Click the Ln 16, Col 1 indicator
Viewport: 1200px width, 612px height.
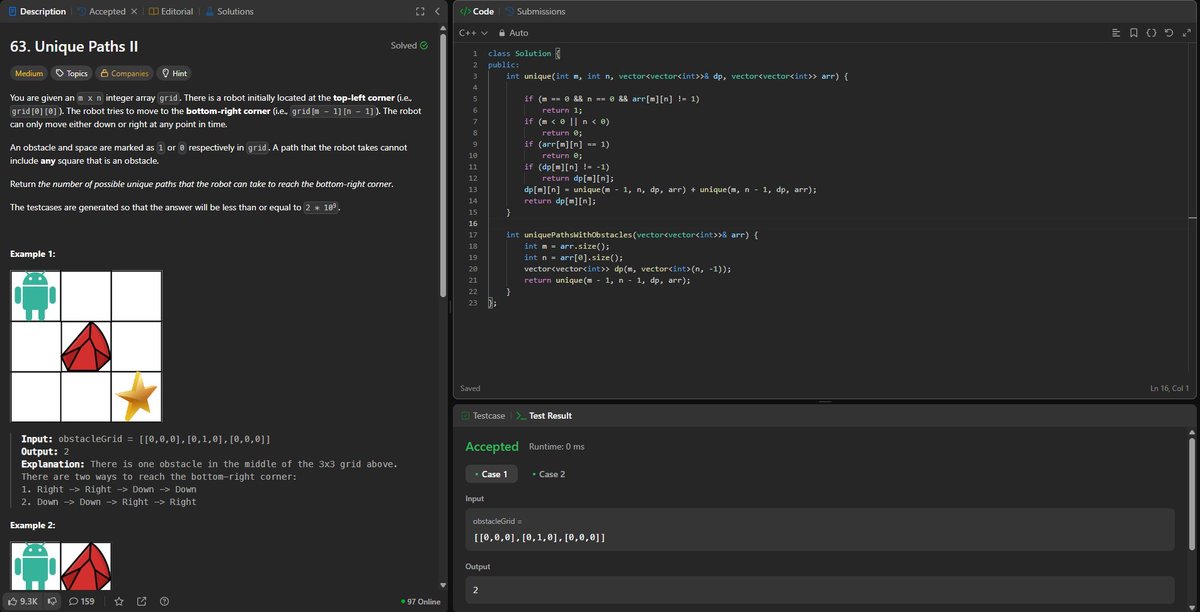1170,388
